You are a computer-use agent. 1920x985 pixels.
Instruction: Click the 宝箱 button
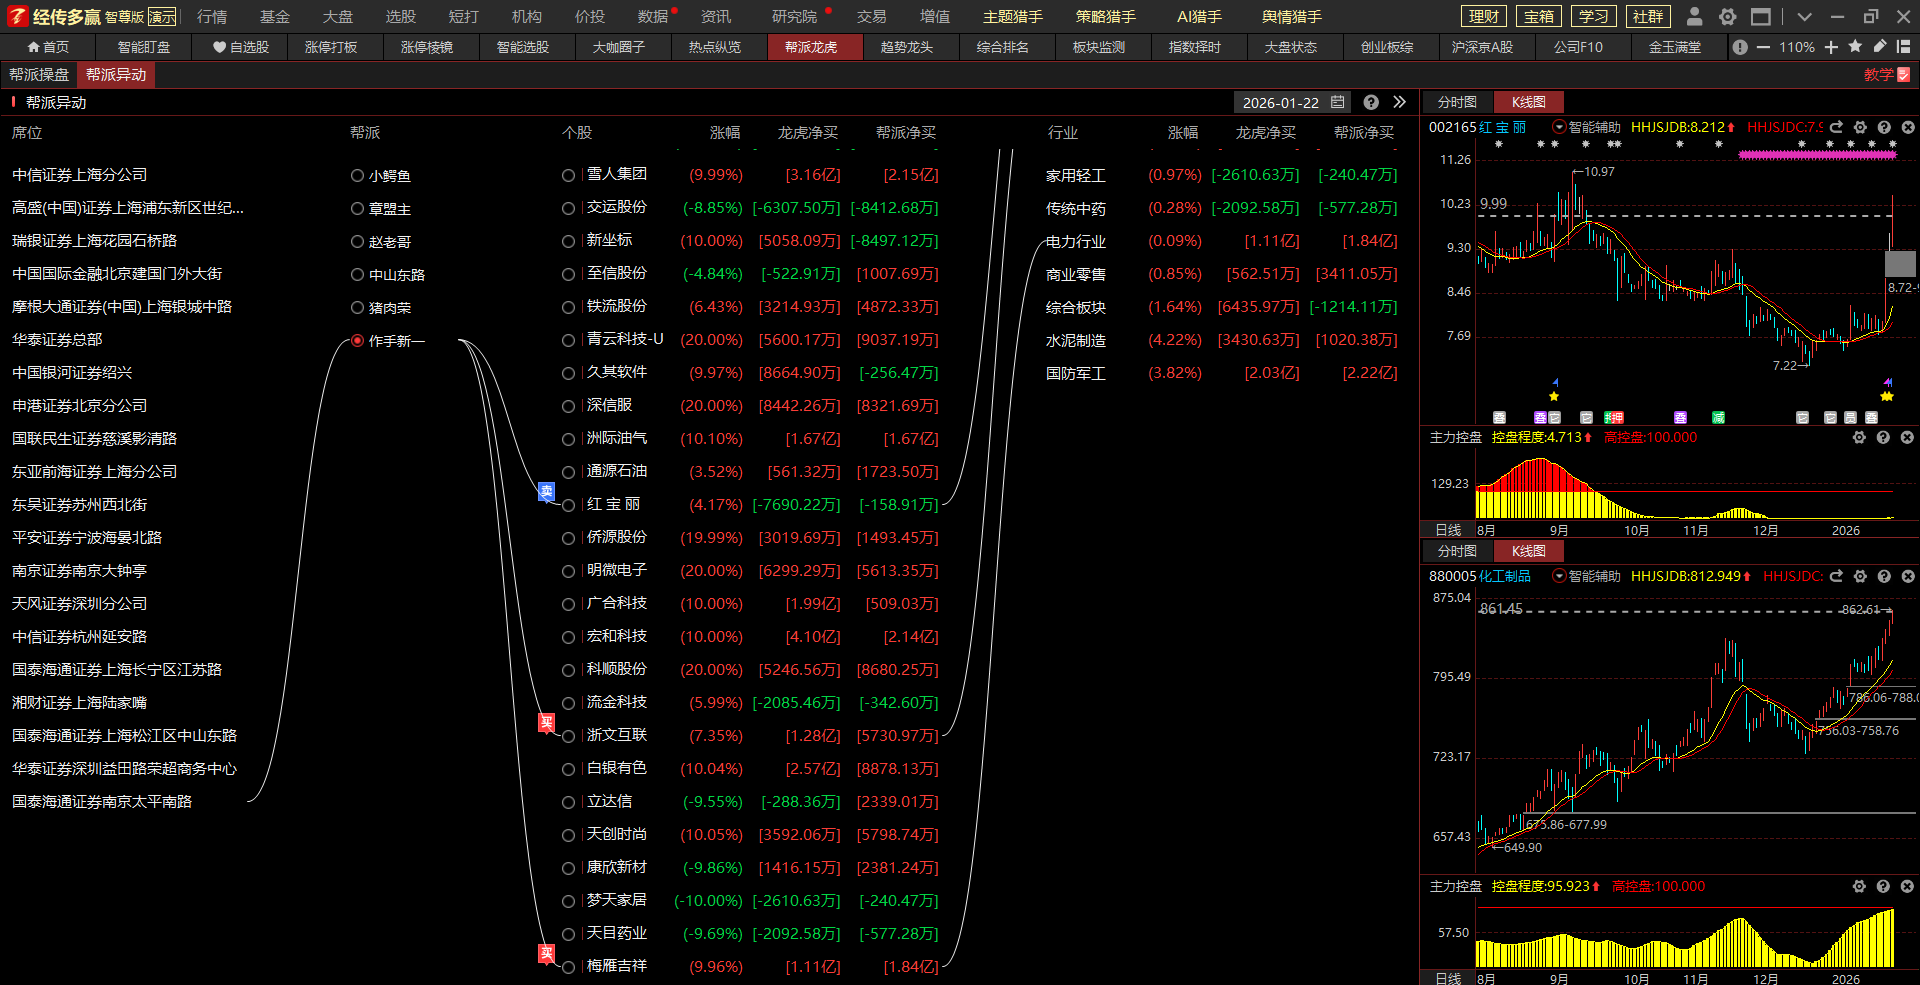(x=1538, y=16)
